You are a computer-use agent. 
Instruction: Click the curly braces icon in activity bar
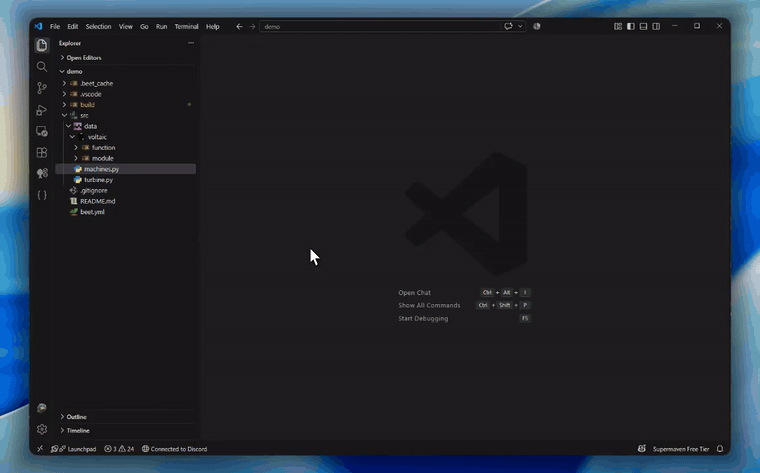pyautogui.click(x=42, y=195)
